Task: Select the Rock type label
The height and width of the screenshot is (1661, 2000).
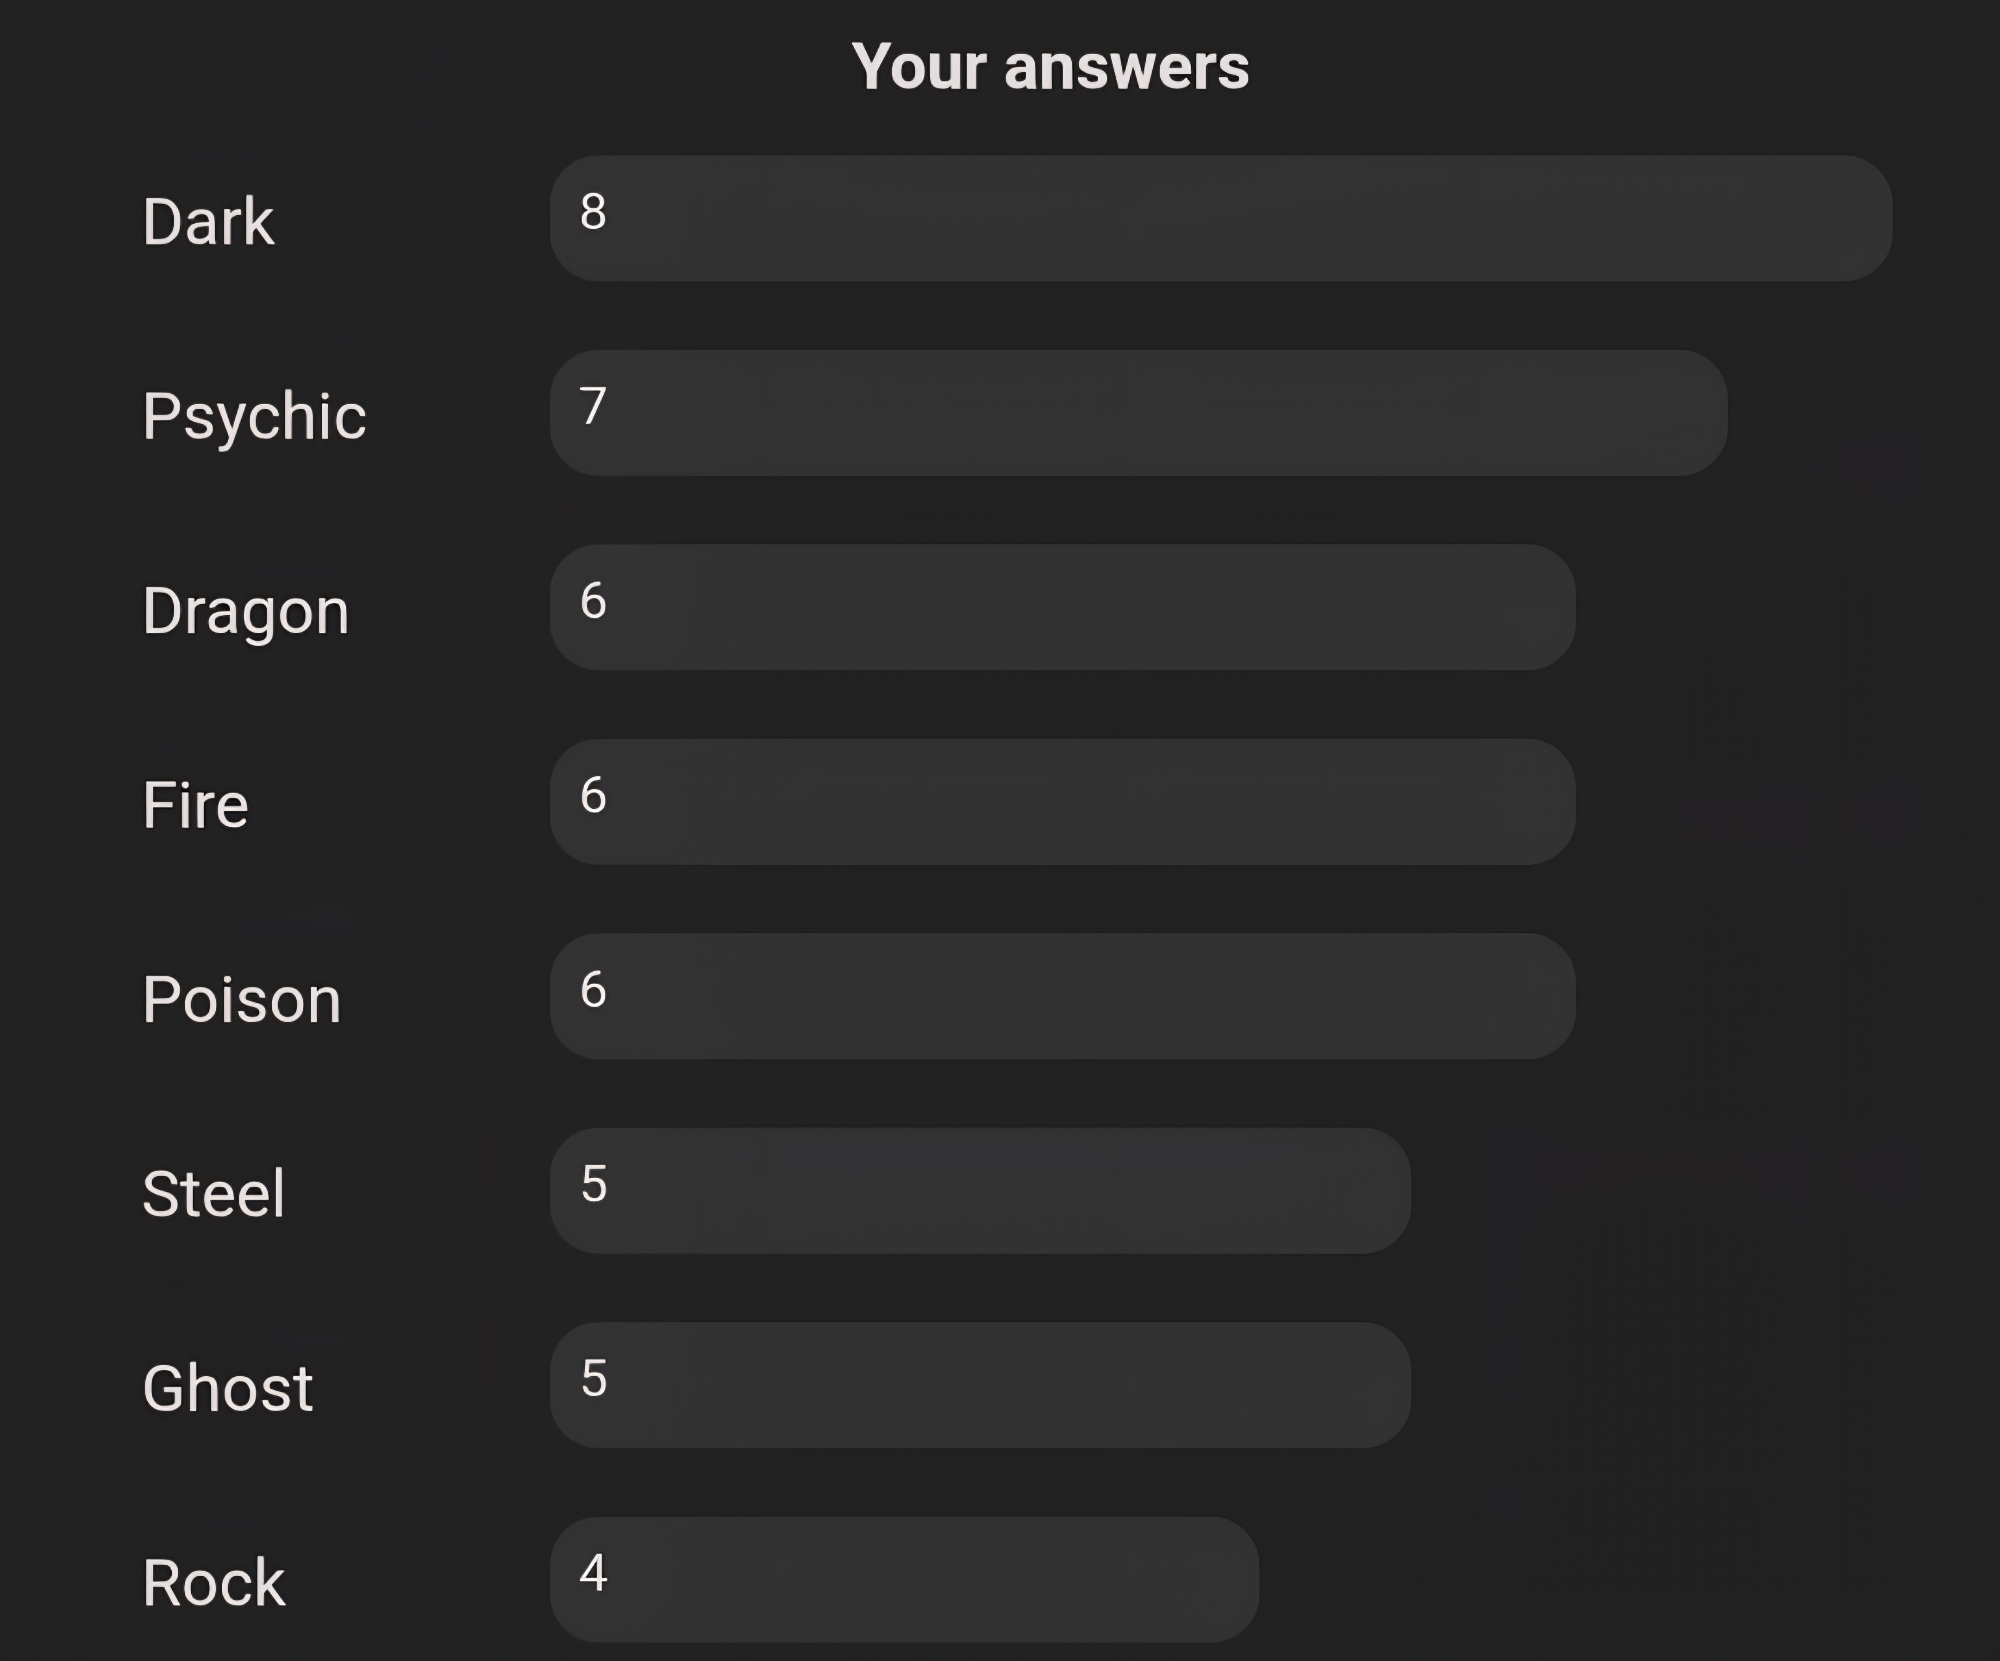Action: [x=214, y=1582]
